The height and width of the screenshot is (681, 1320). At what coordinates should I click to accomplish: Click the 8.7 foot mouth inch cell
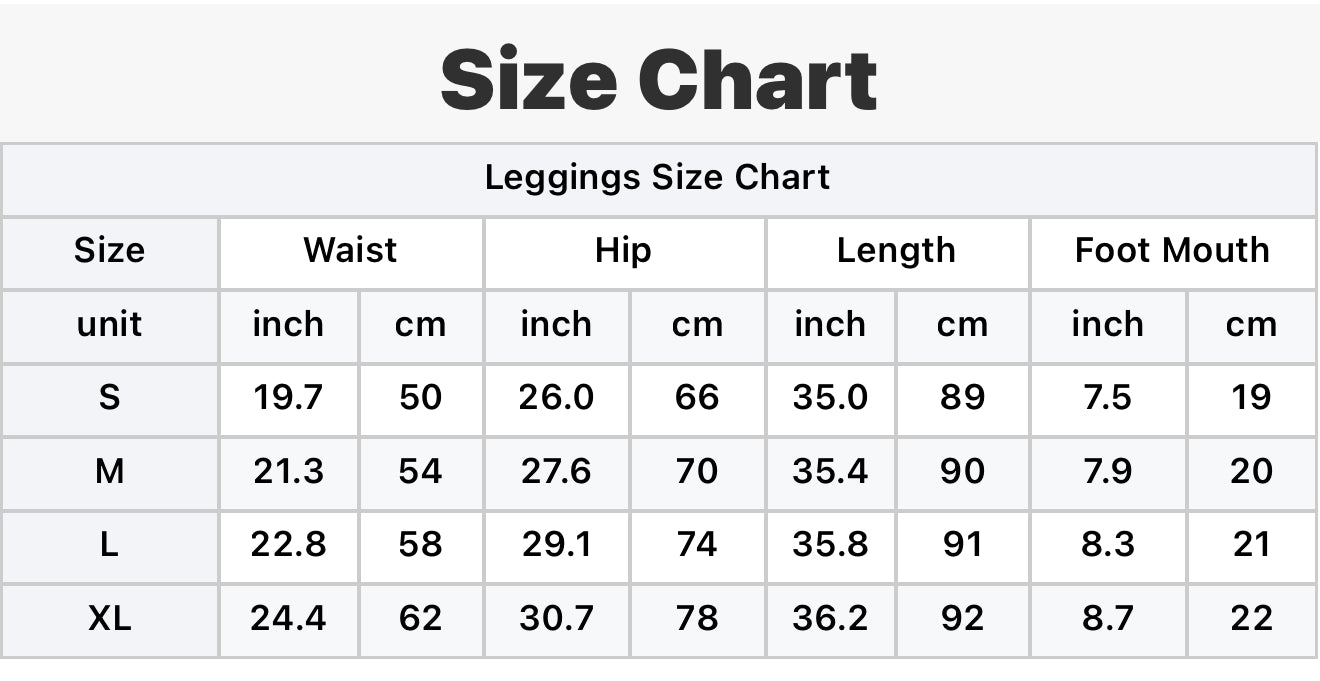pos(1107,619)
